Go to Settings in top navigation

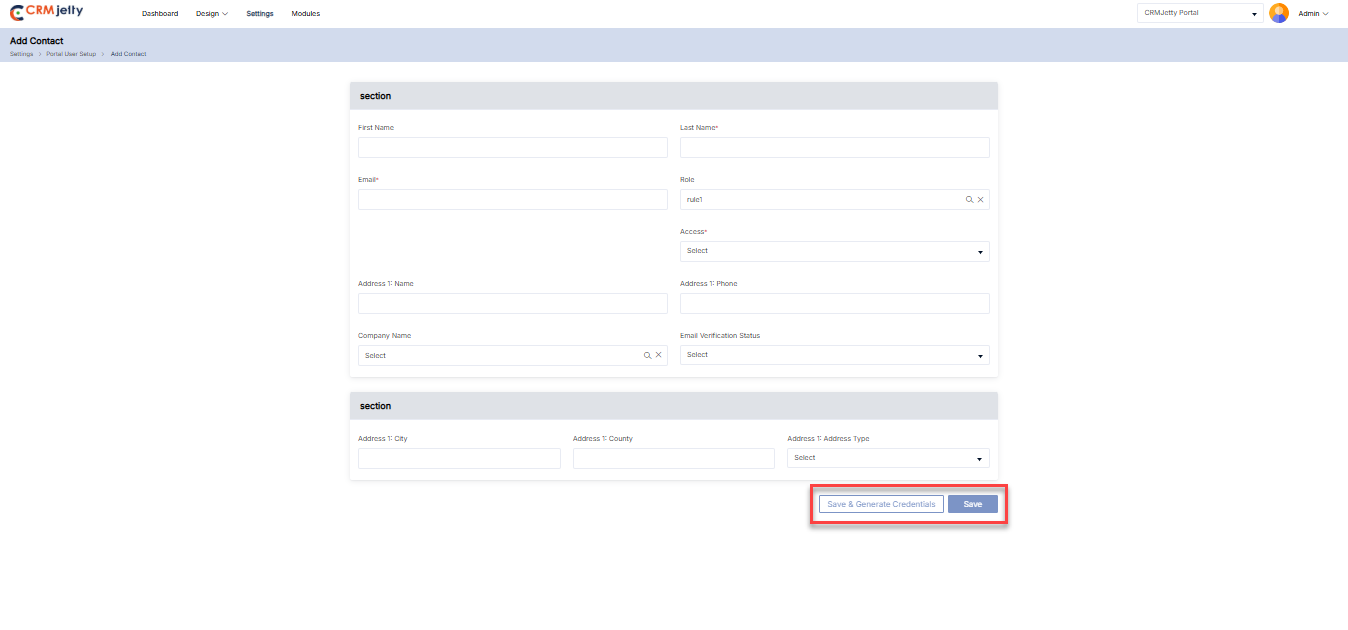[x=260, y=14]
